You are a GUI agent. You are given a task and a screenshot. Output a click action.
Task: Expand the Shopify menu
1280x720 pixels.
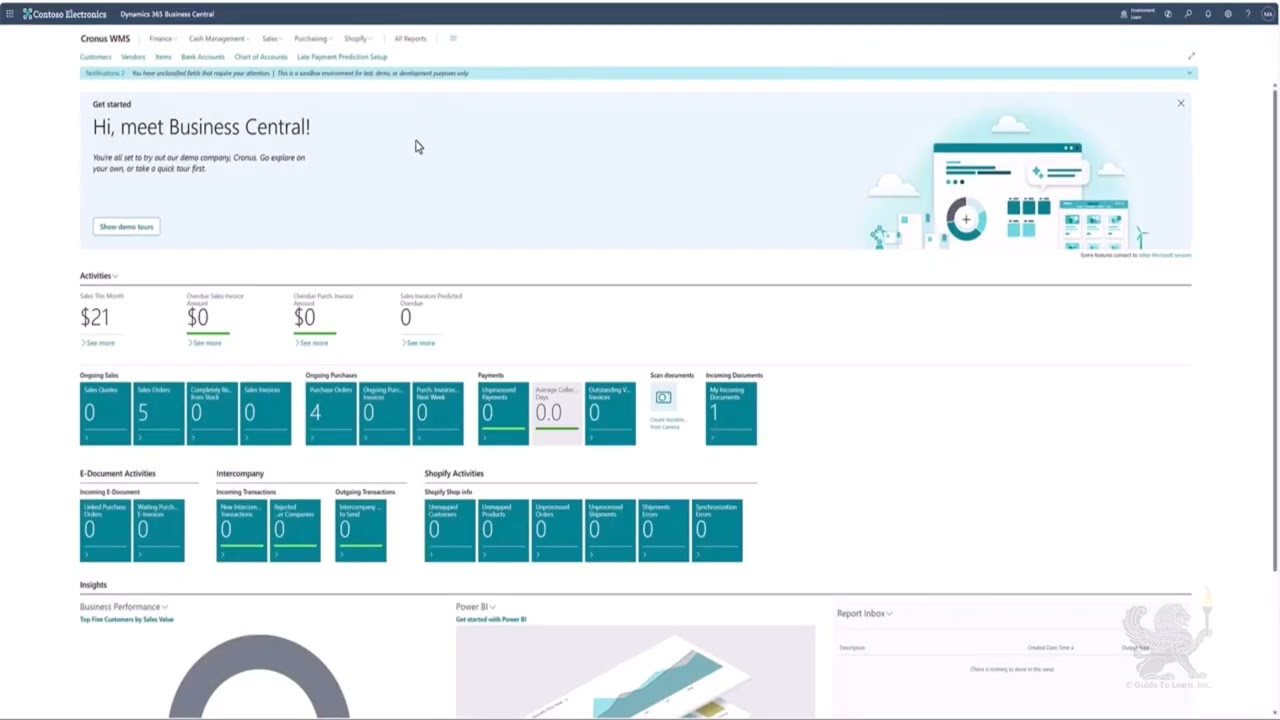[358, 38]
